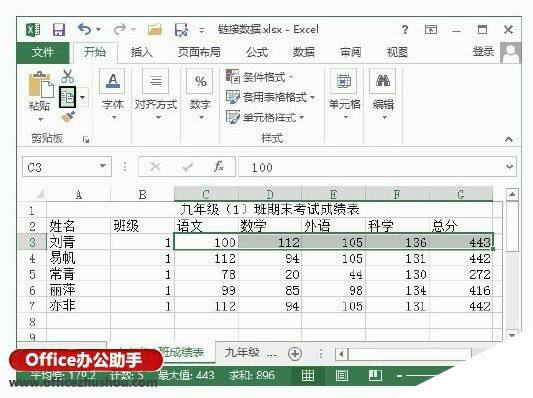Switch to the 页面布局 Page Layout tab
Viewport: 533px width, 398px height.
point(199,52)
